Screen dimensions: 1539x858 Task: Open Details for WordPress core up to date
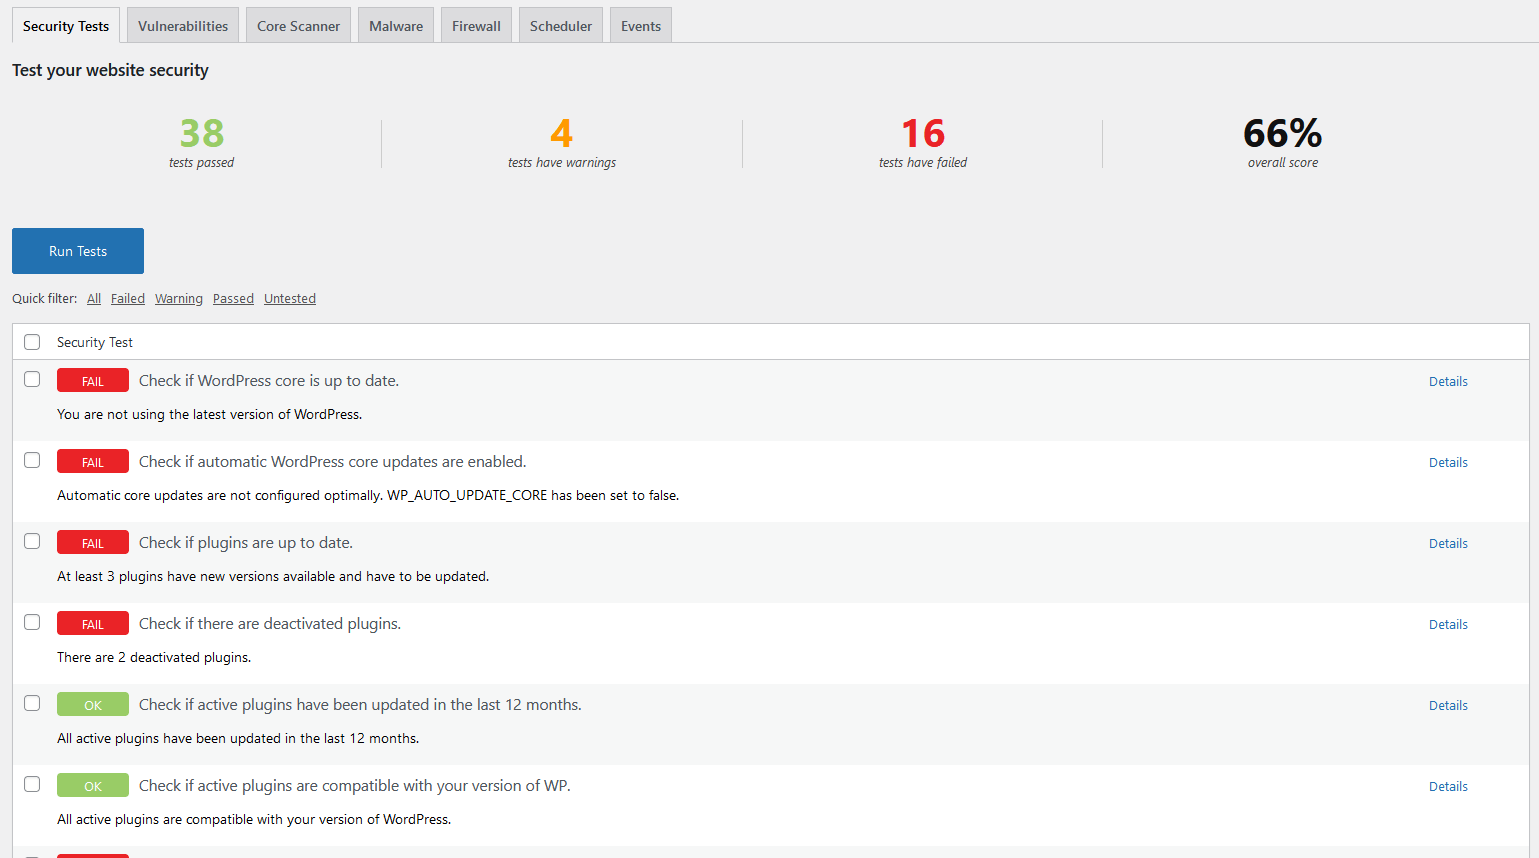[1448, 382]
